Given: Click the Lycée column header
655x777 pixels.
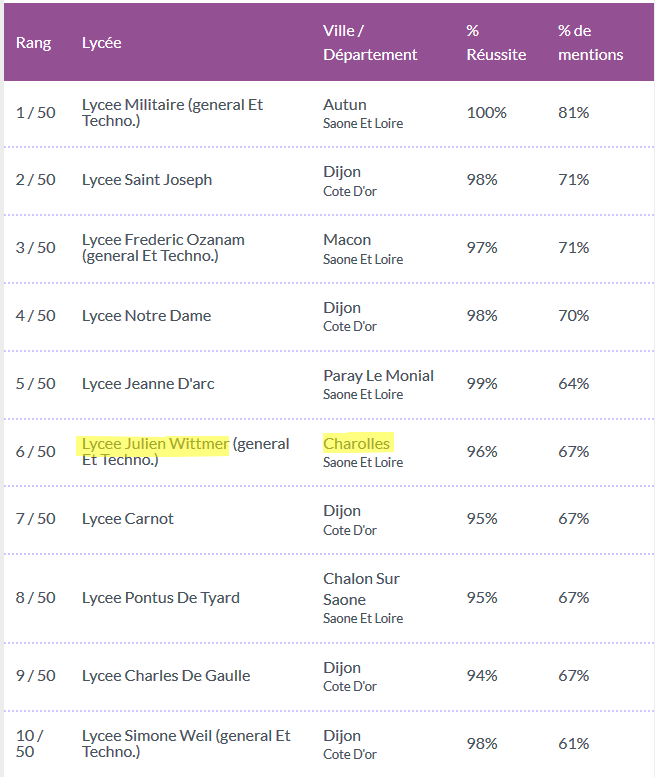Looking at the screenshot, I should 102,43.
